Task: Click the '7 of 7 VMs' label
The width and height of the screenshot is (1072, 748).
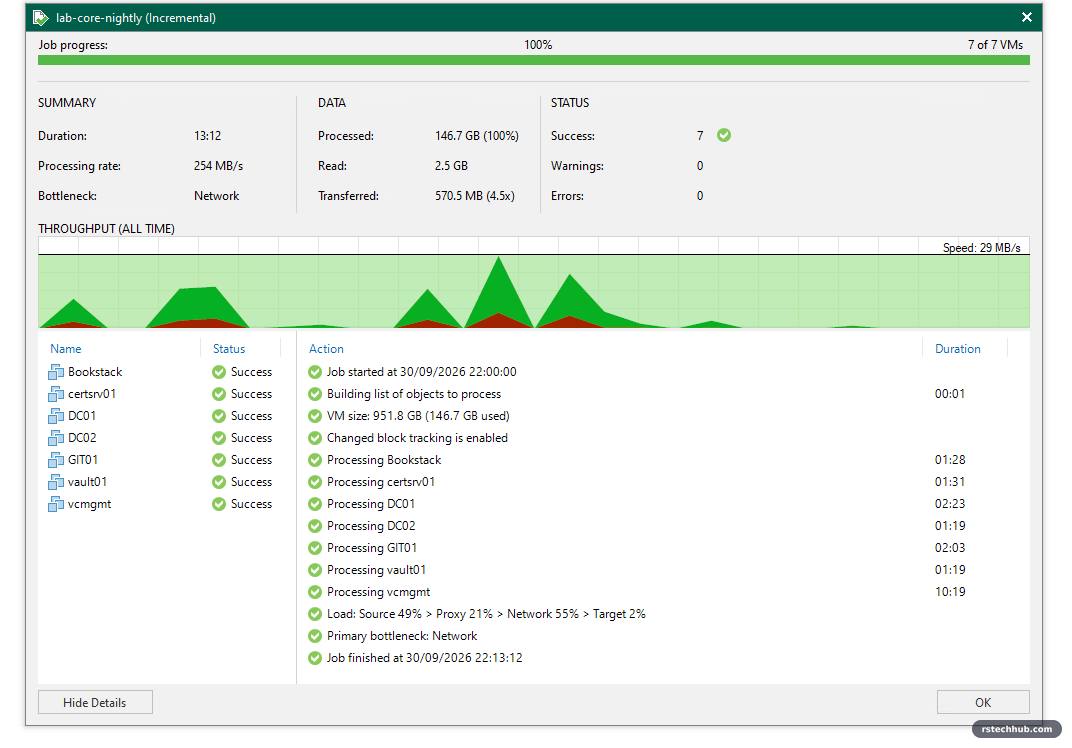Action: (x=995, y=44)
